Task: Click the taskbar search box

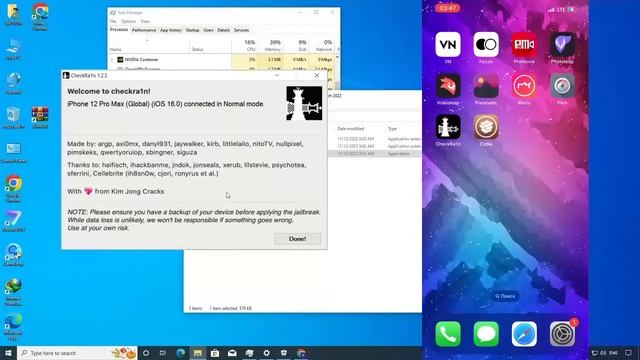Action: (x=78, y=353)
